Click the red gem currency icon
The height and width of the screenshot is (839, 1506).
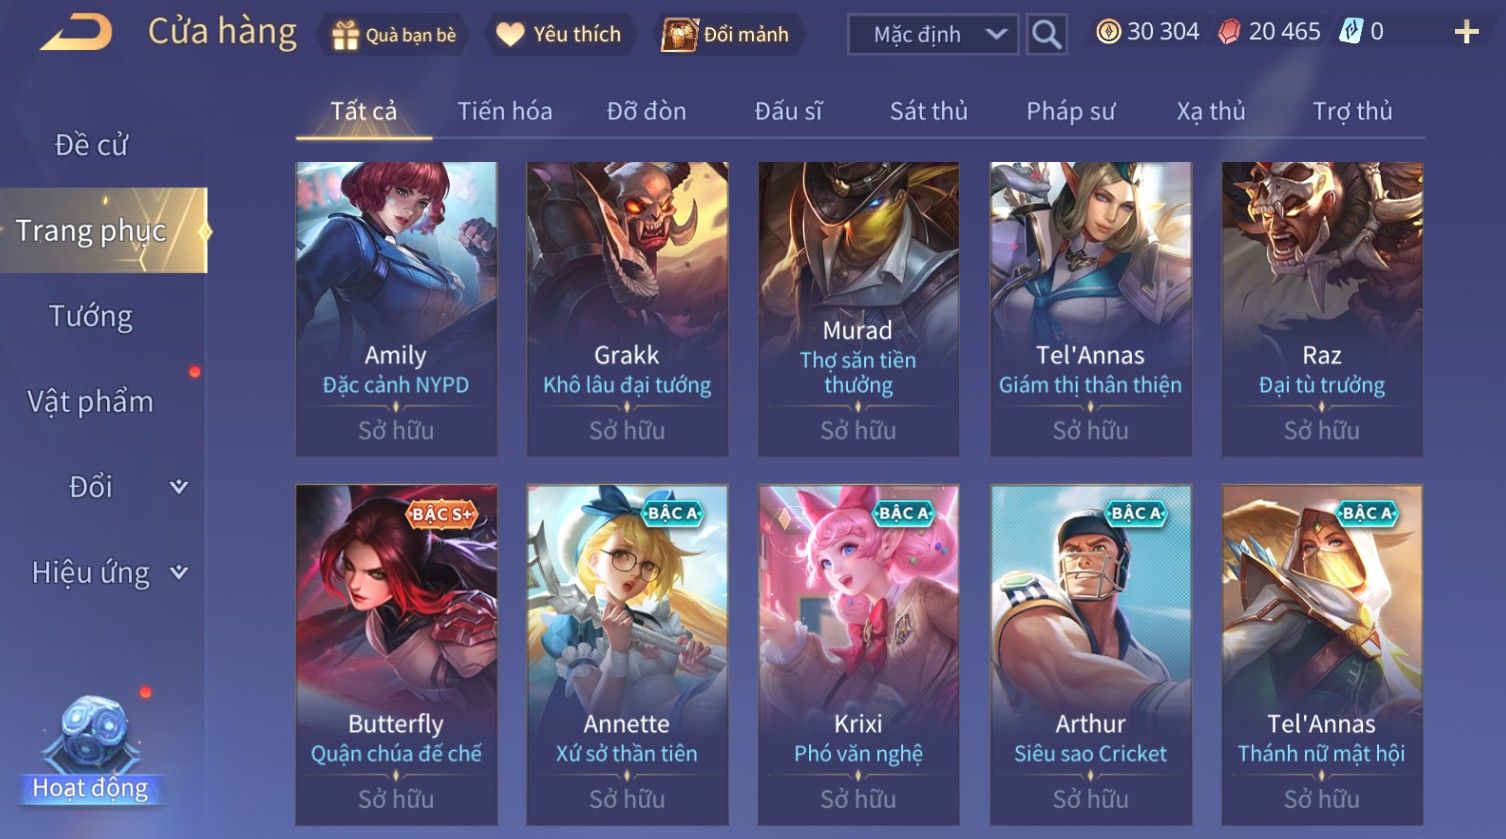coord(1229,32)
